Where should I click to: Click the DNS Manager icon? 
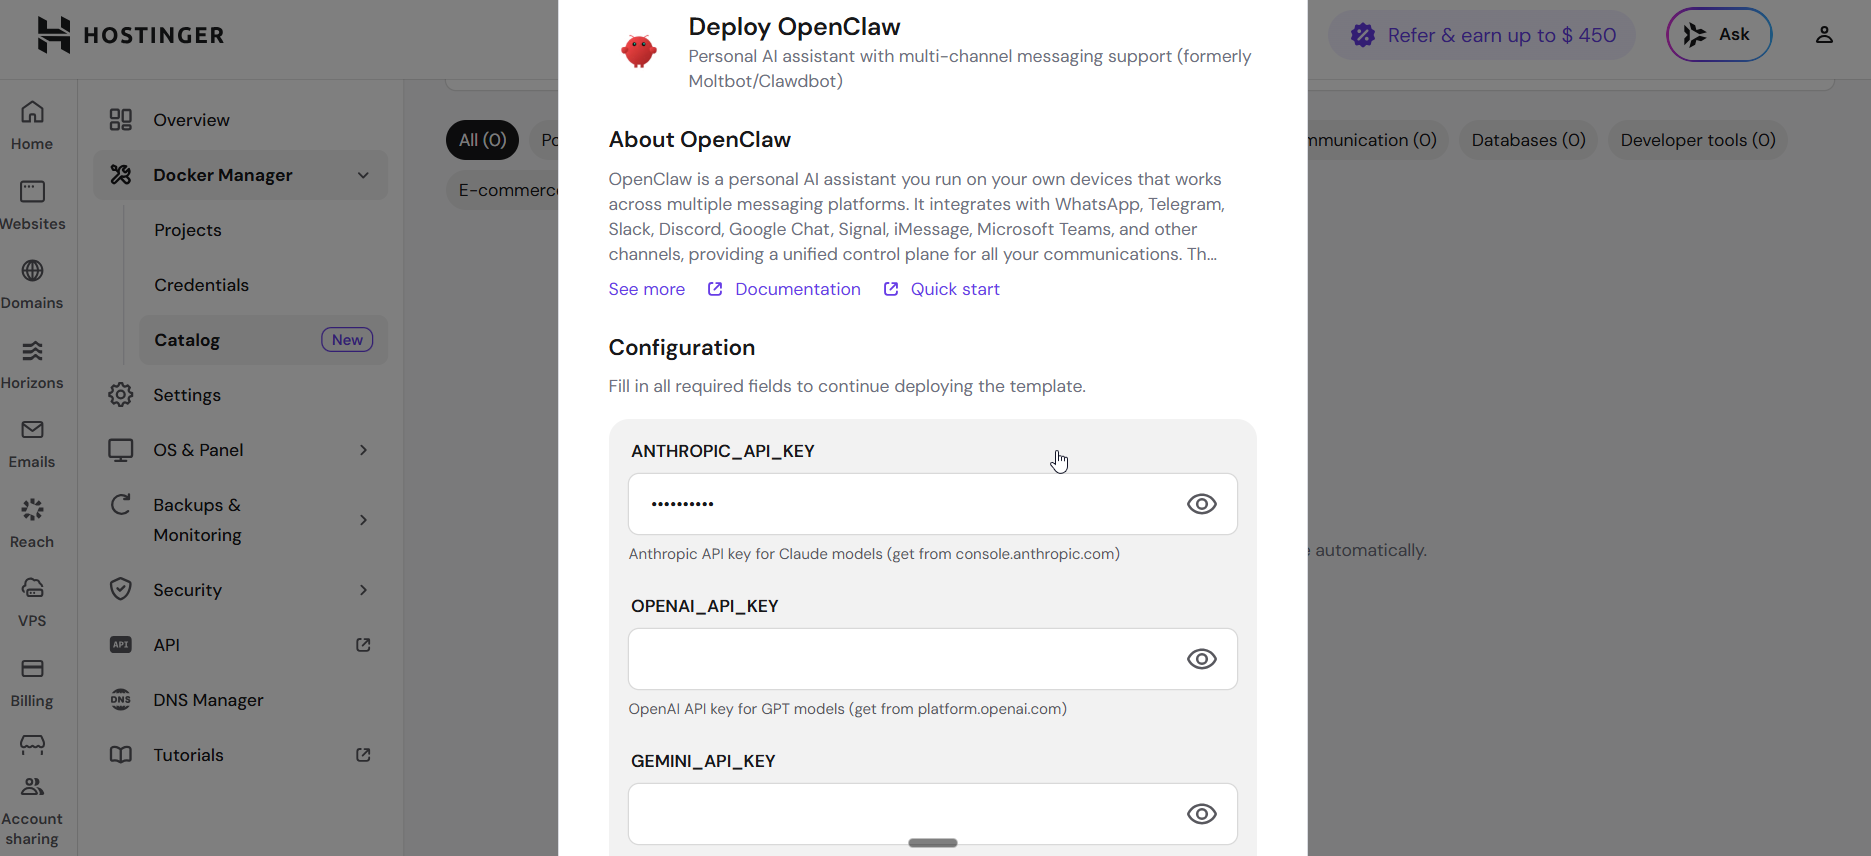[121, 700]
